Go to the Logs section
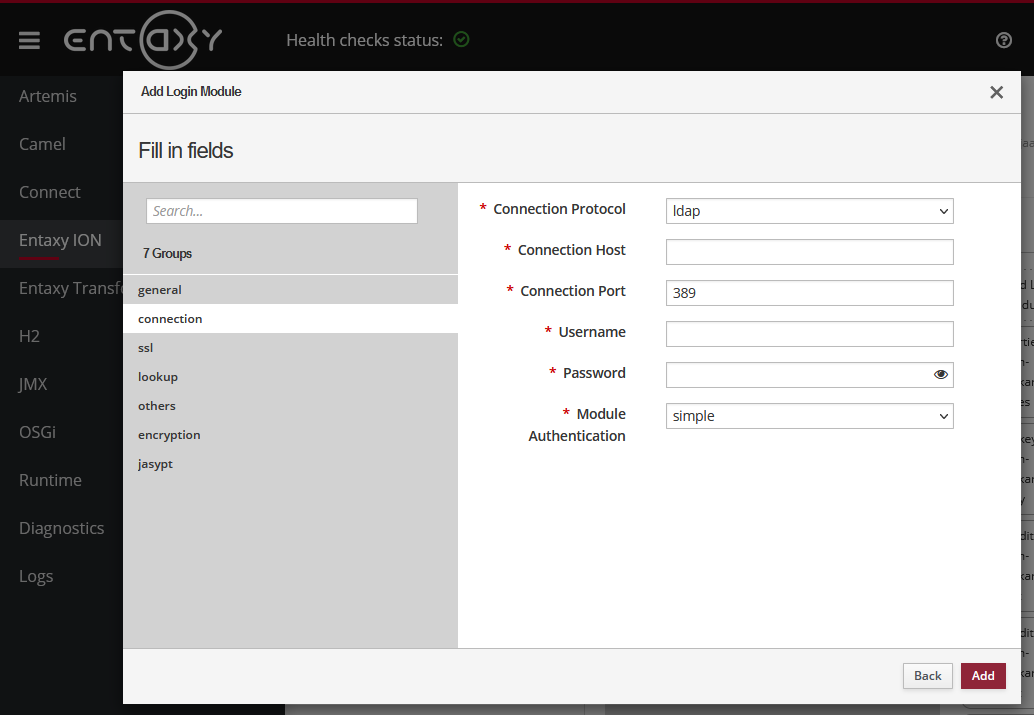 [x=36, y=576]
